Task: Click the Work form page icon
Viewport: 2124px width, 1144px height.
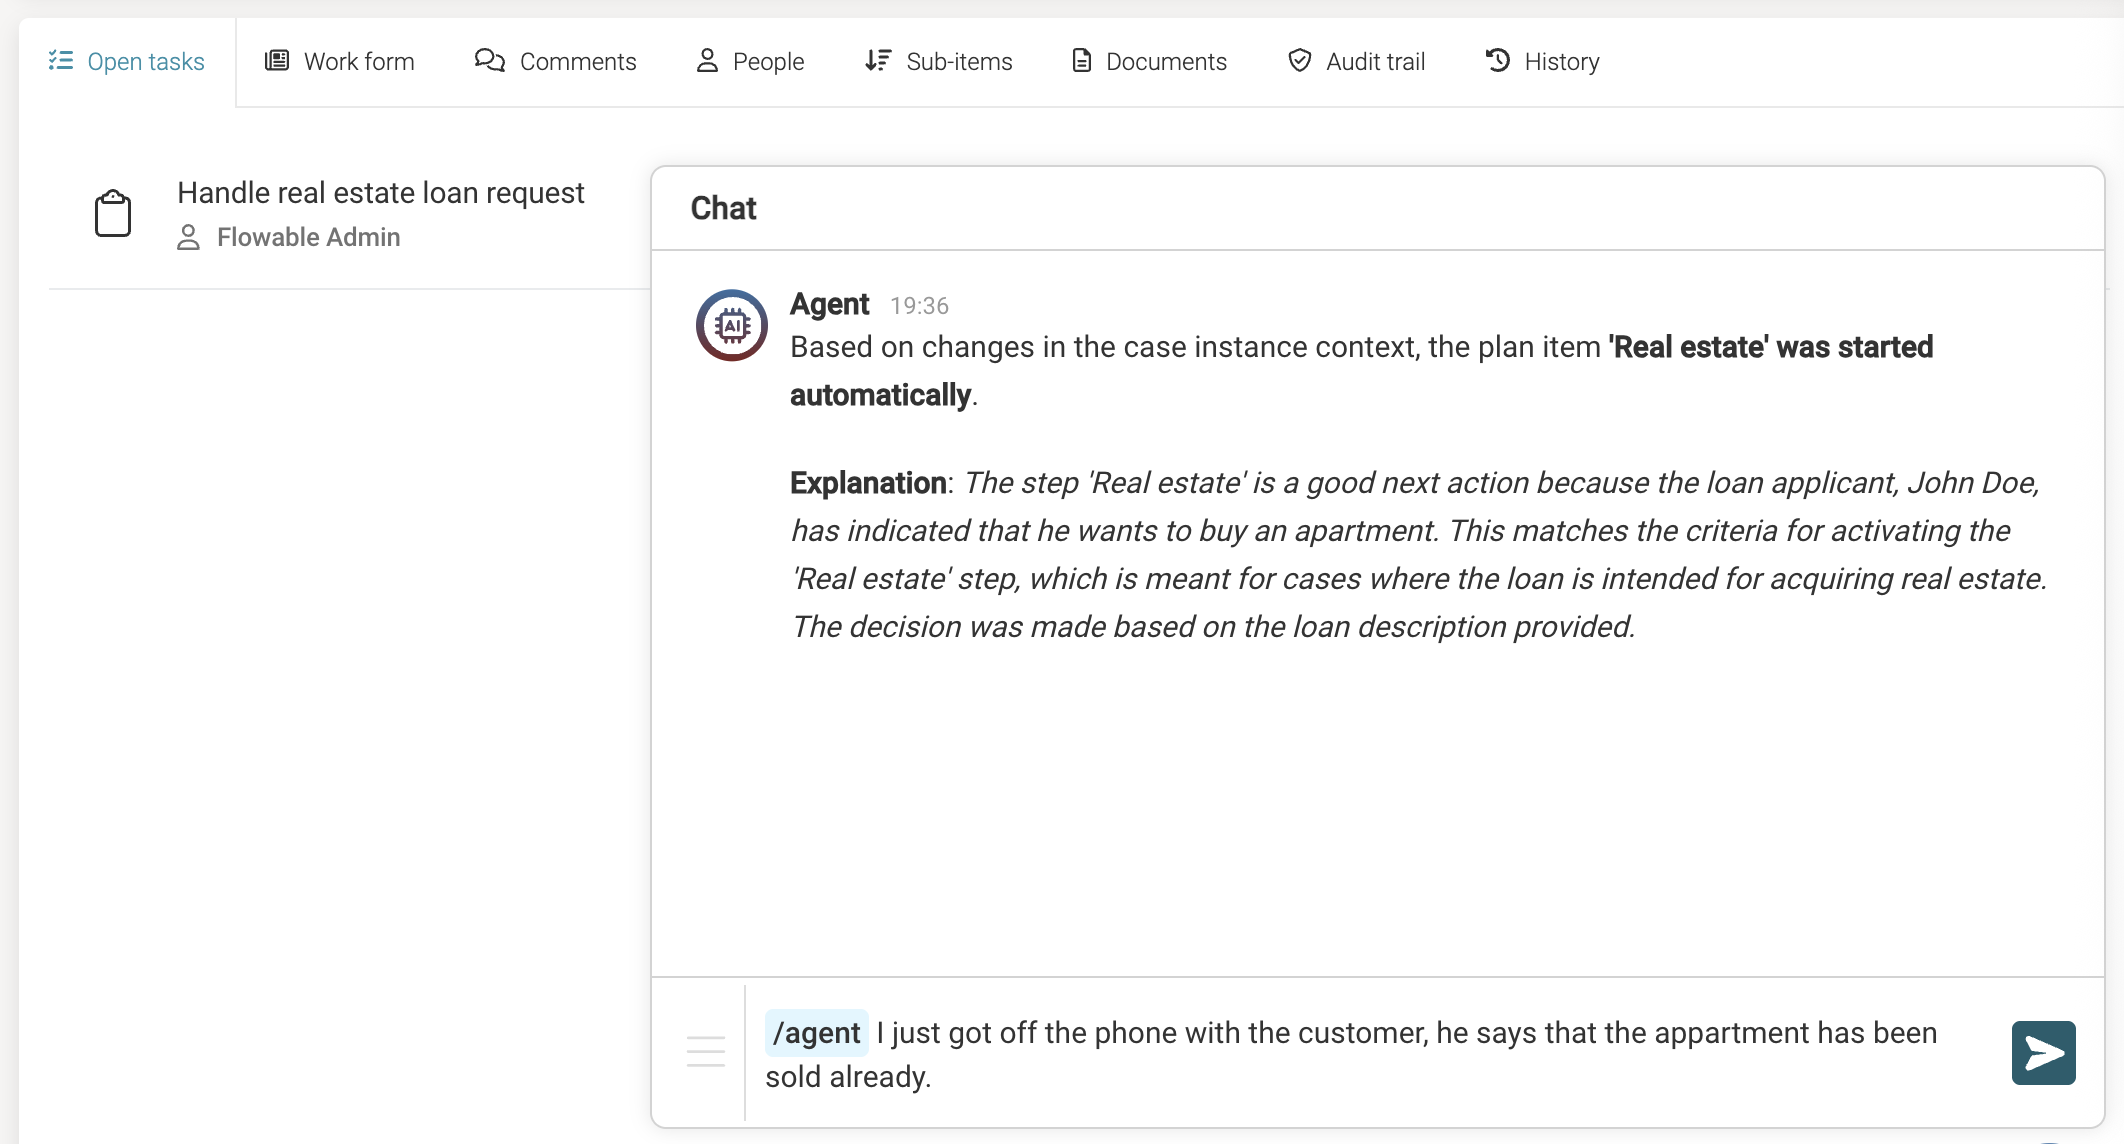Action: tap(276, 61)
